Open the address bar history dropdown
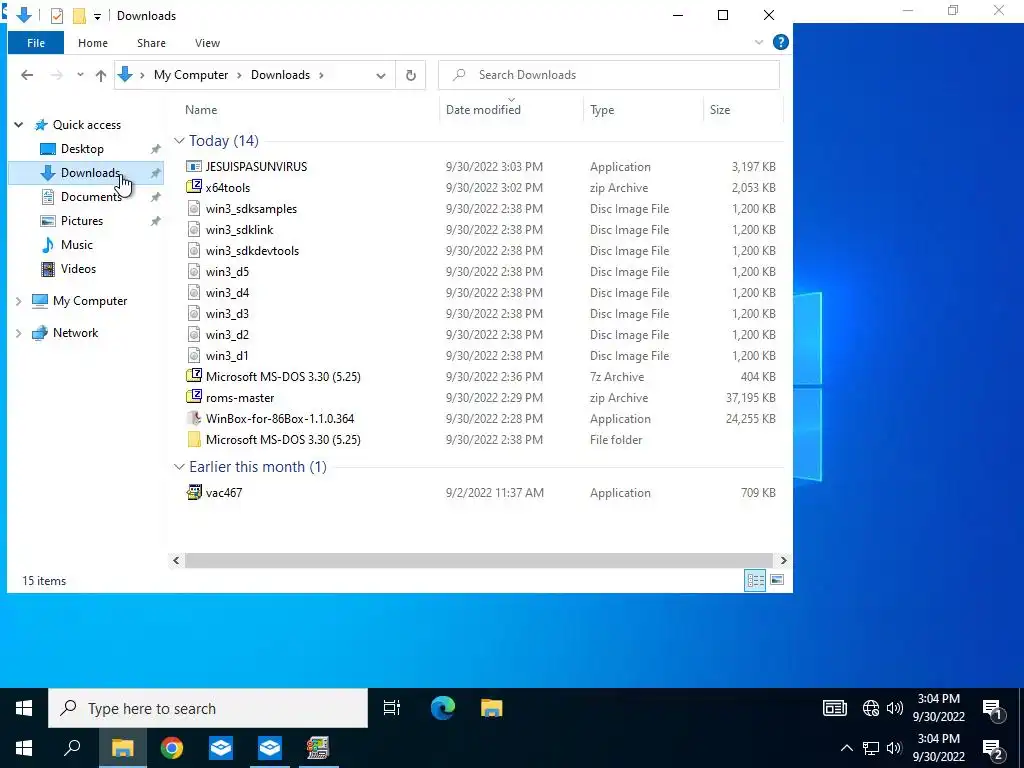1024x768 pixels. (381, 76)
